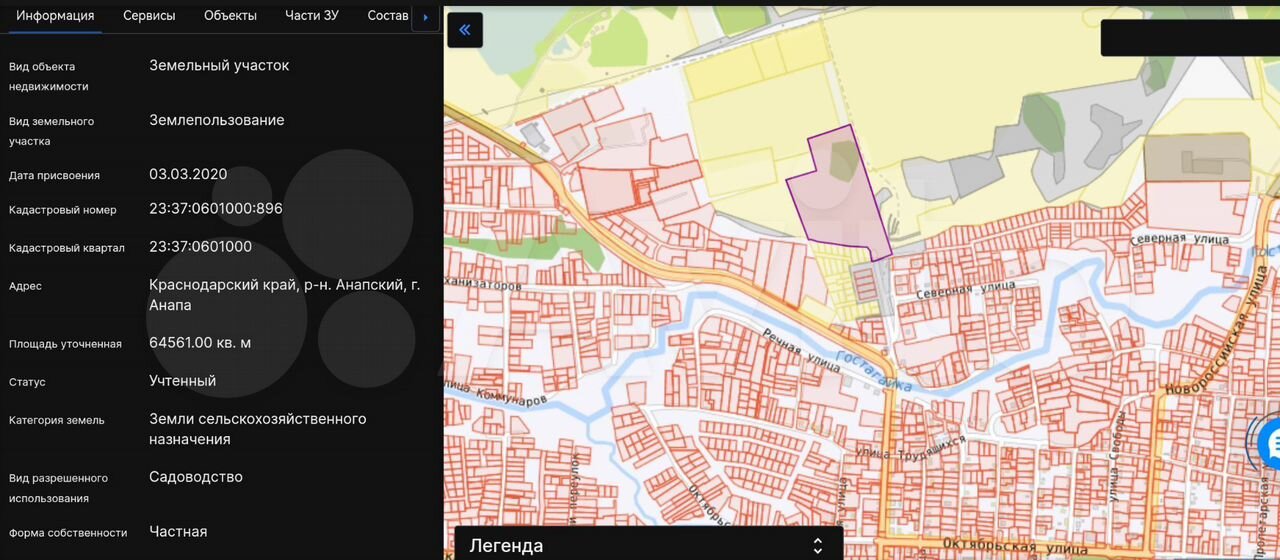Click cadastral number 23:37:0601000:896

point(216,209)
